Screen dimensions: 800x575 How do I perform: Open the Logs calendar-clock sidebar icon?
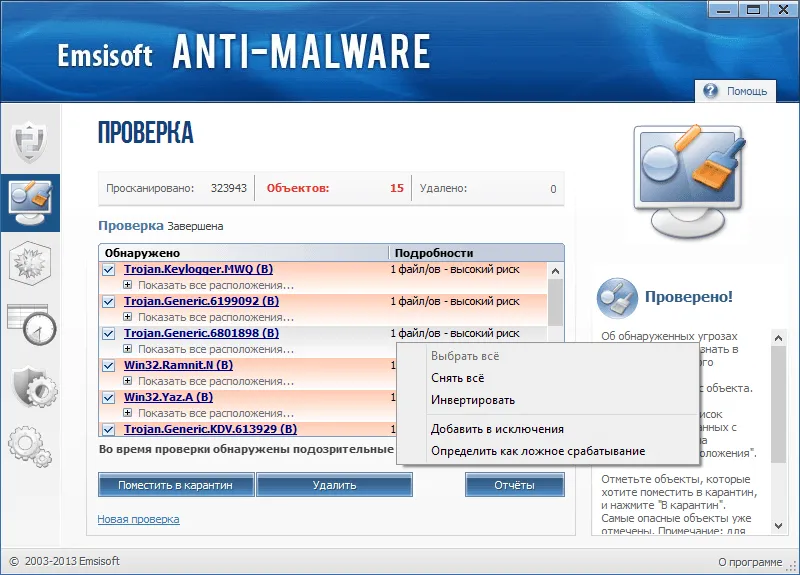coord(31,324)
